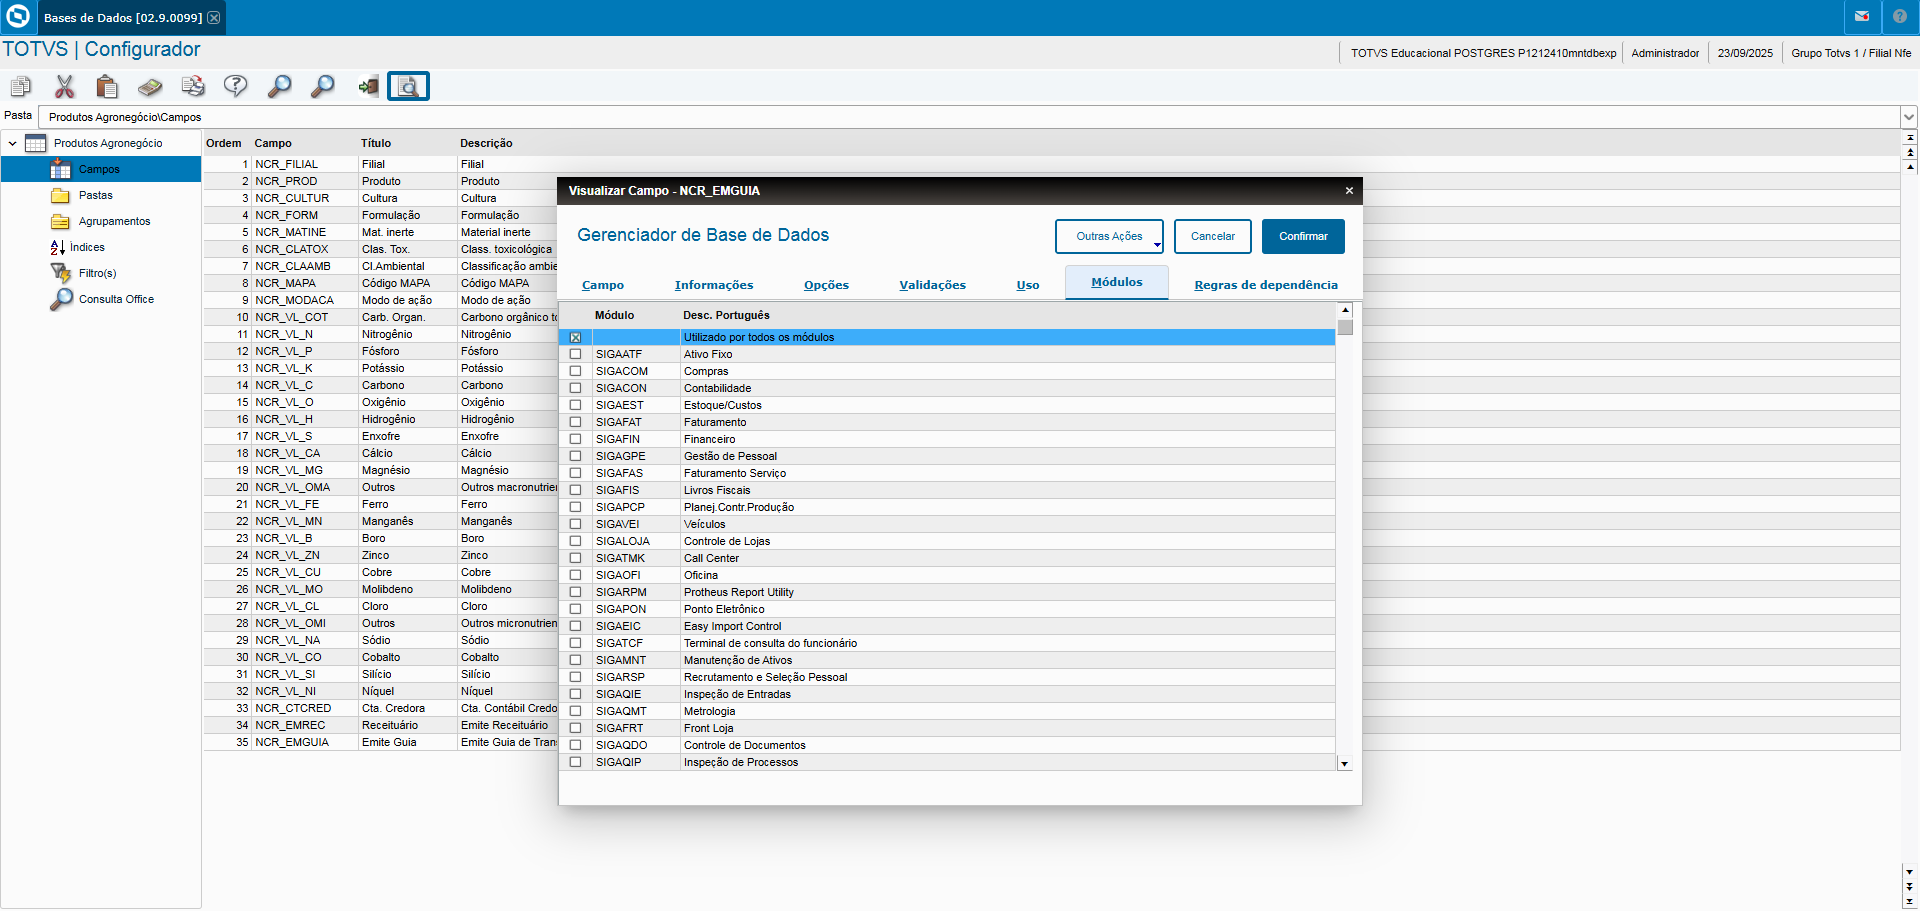Screen dimensions: 1920x911
Task: Click the clipboard Paste icon
Action: [x=107, y=87]
